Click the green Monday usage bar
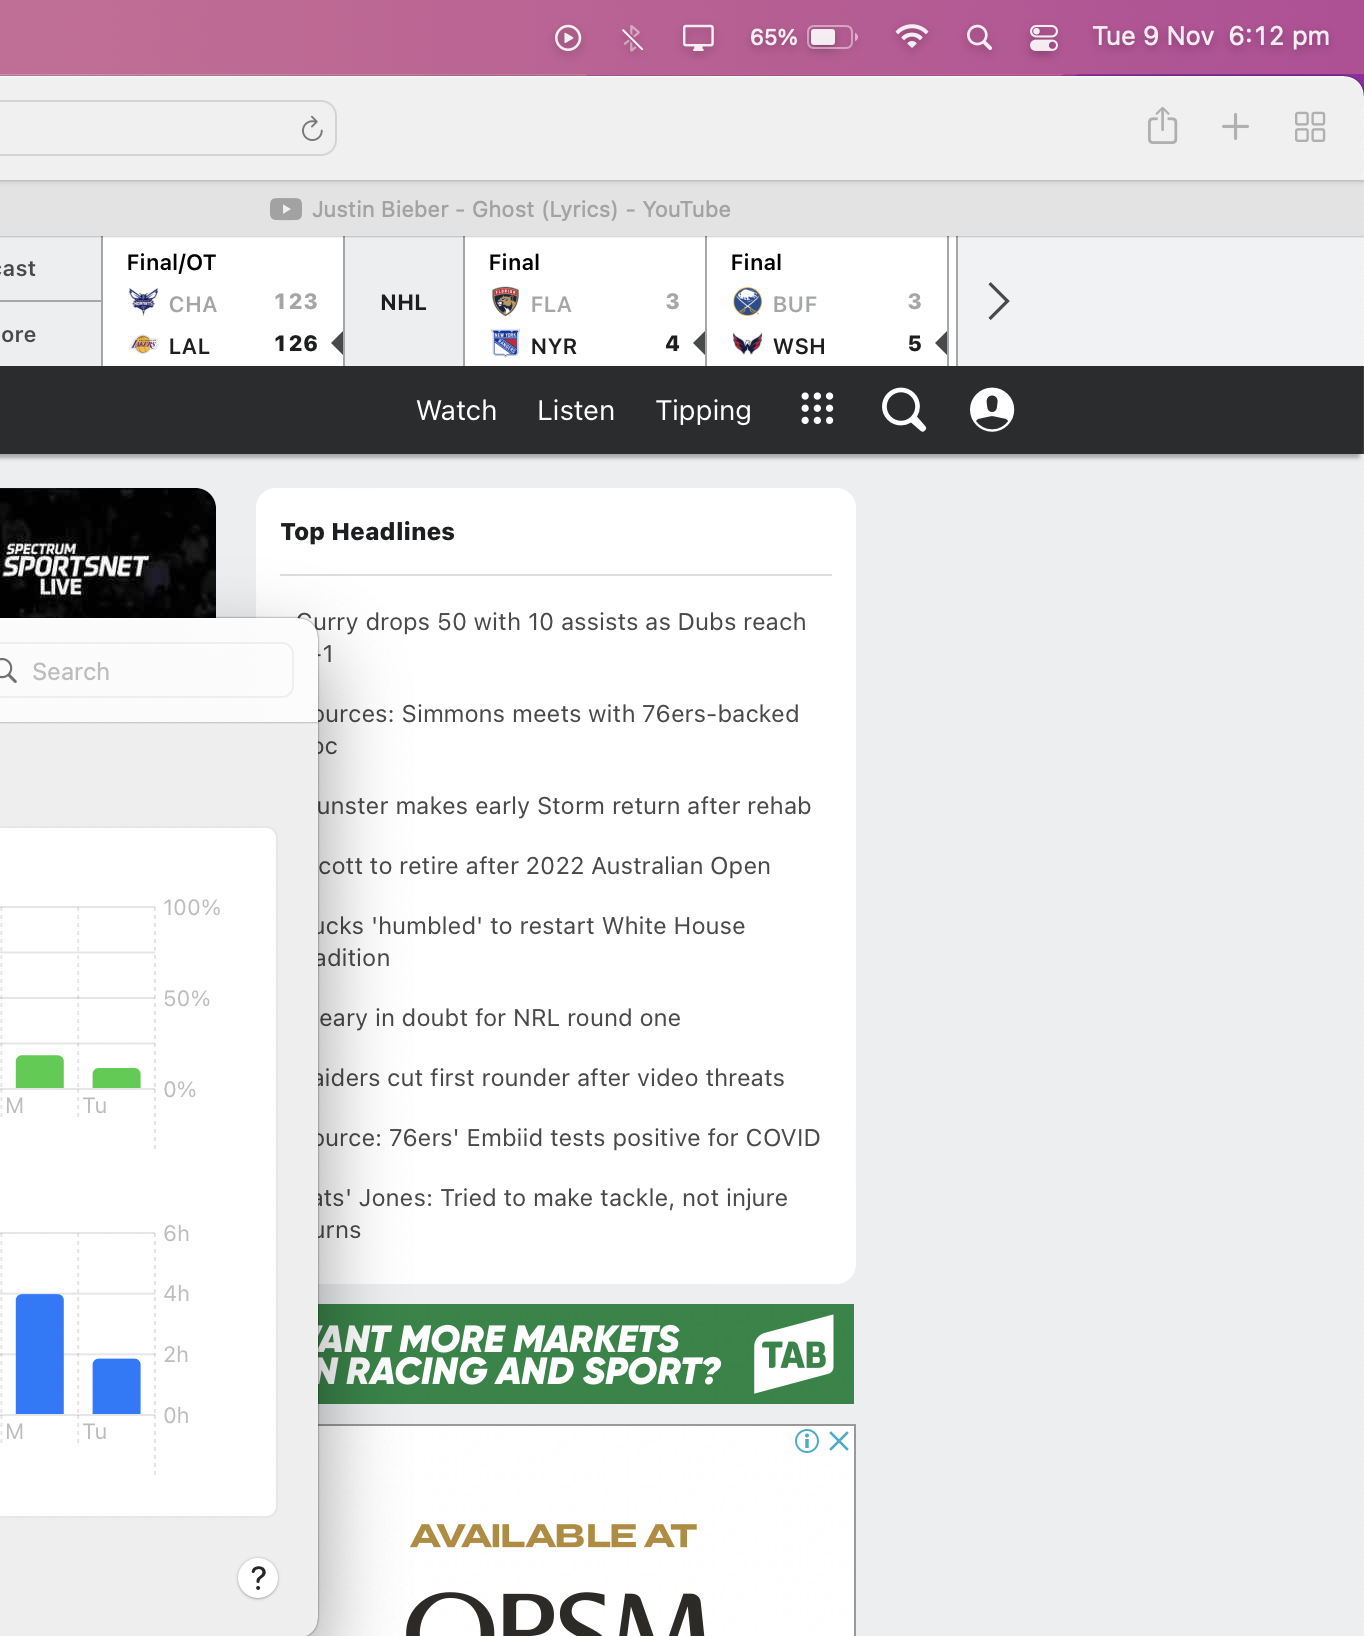The height and width of the screenshot is (1636, 1364). click(x=40, y=1072)
